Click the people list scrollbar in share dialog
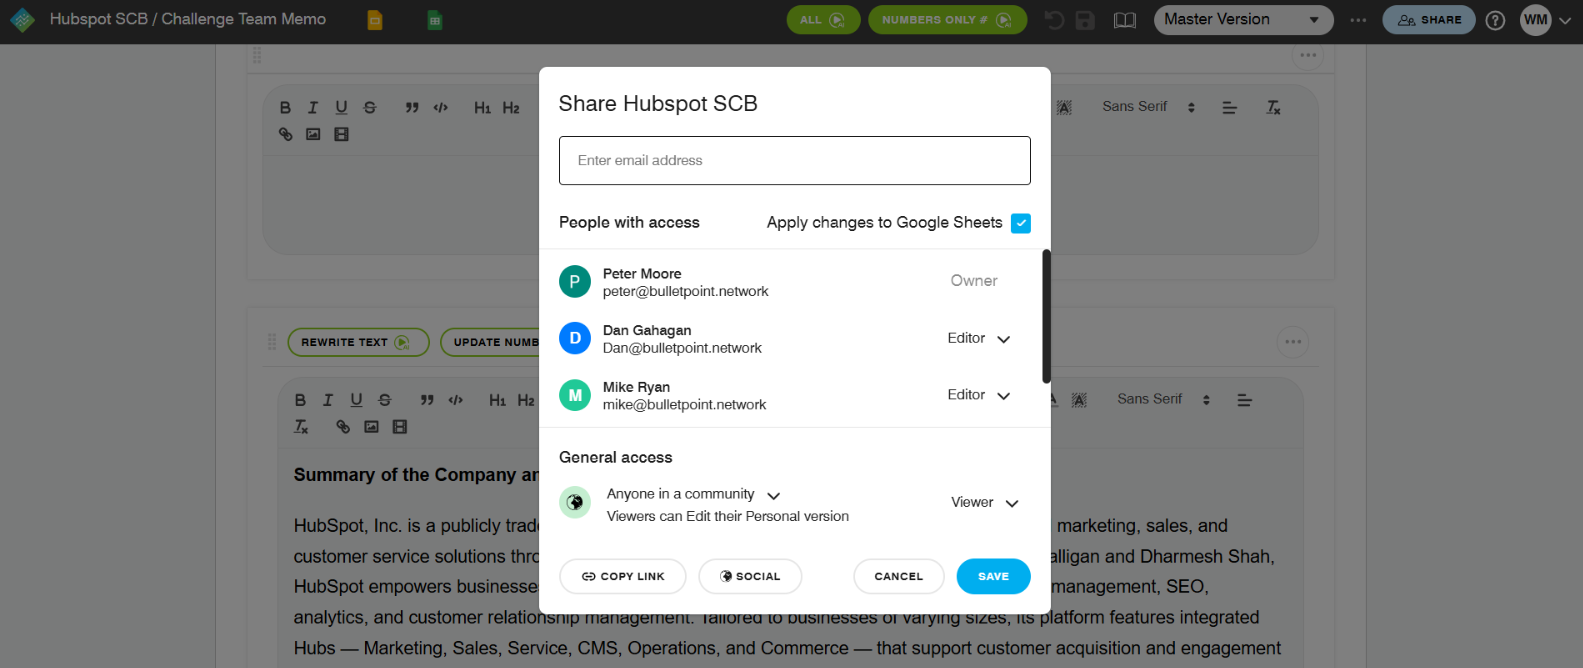This screenshot has width=1583, height=668. pyautogui.click(x=1046, y=316)
